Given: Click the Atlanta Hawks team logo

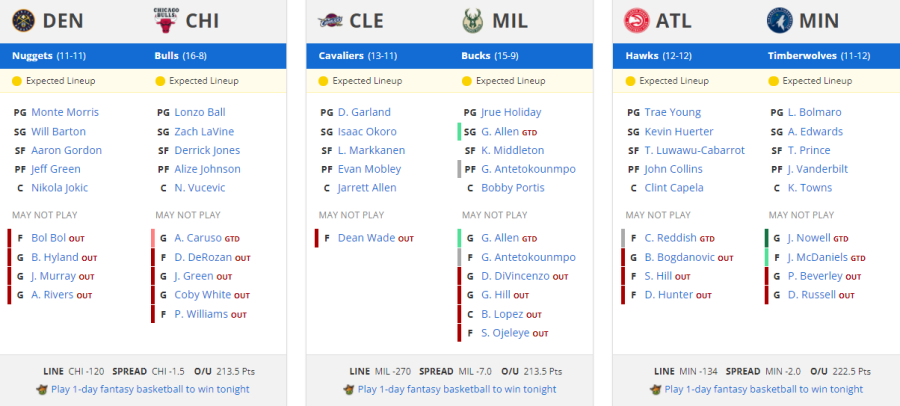Looking at the screenshot, I should (x=637, y=21).
